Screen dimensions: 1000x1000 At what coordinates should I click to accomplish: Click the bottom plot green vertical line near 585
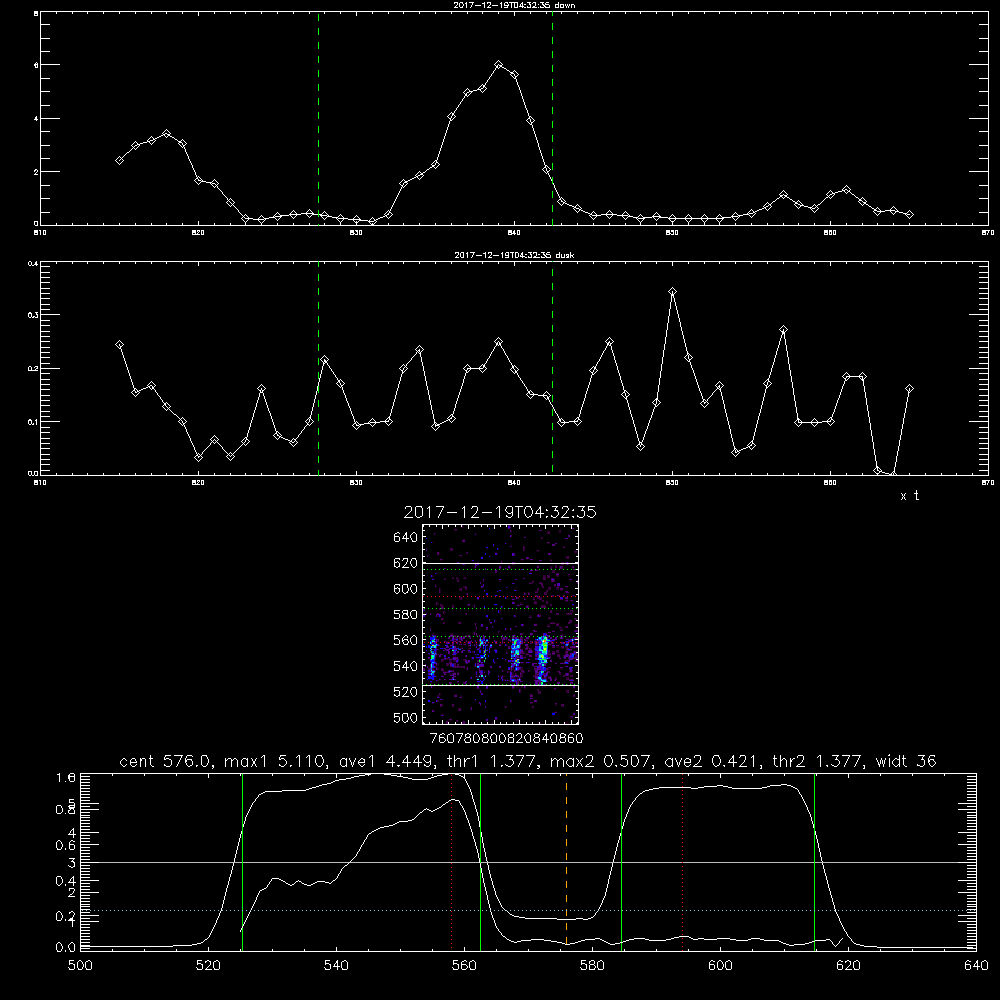click(x=621, y=861)
